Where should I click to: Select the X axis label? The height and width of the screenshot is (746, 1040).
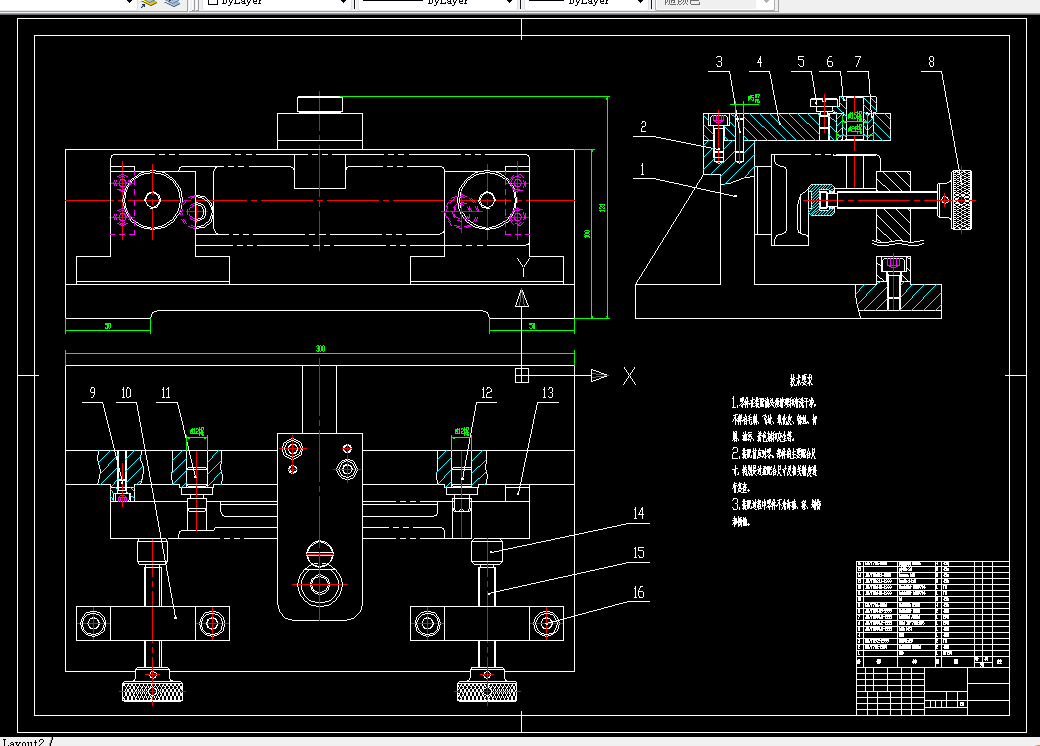click(629, 376)
